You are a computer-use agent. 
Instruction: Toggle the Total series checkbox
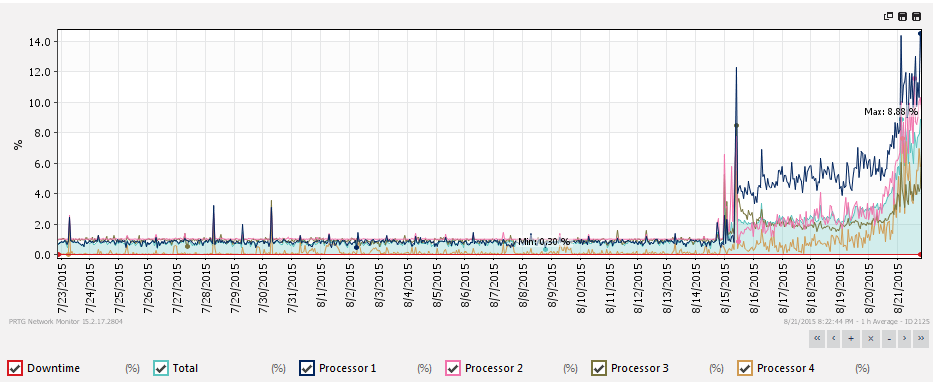[161, 368]
